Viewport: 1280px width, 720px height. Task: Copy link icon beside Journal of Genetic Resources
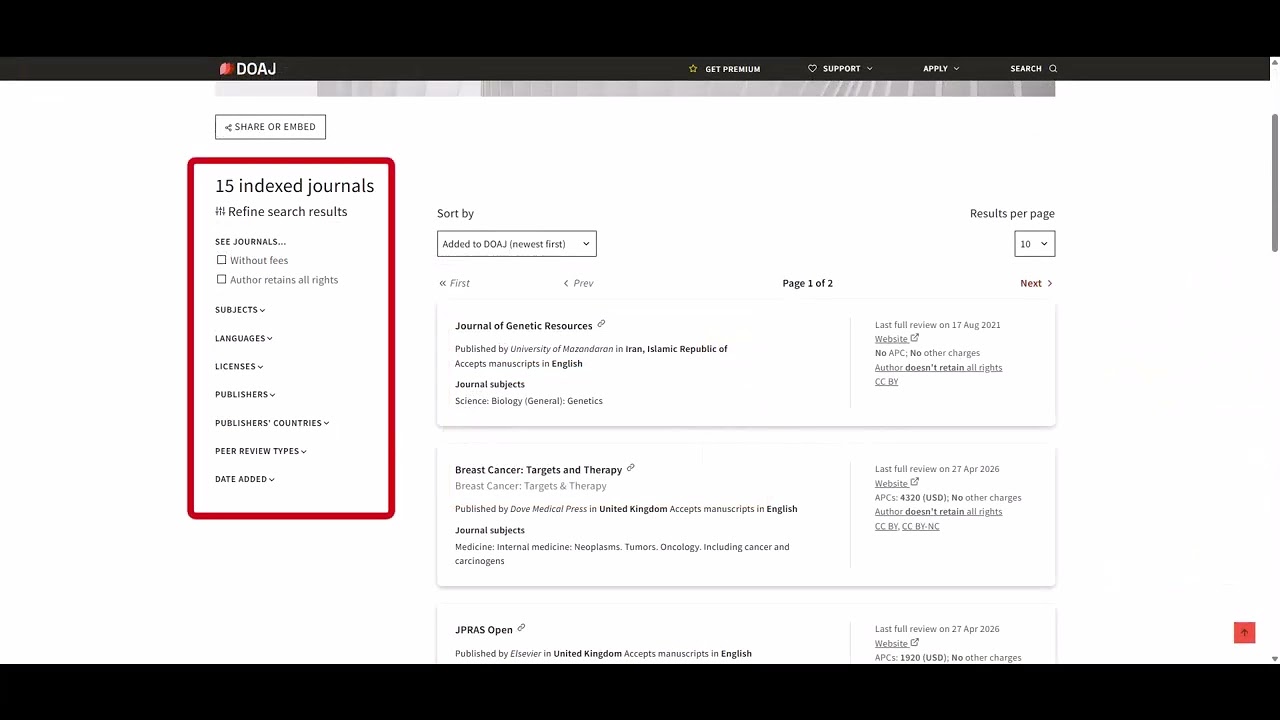[601, 324]
